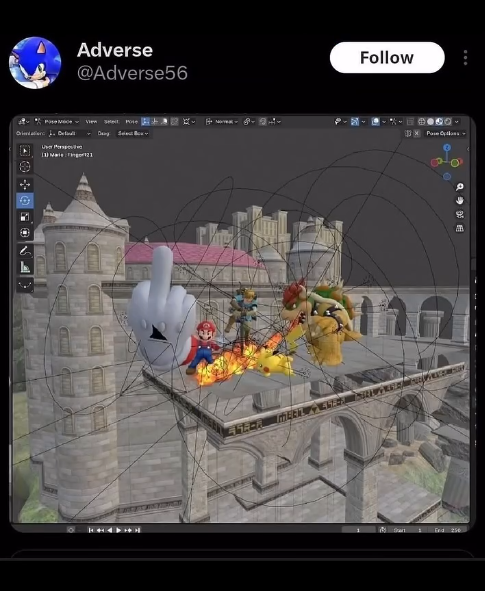Toggle the viewport gizmos button

(355, 121)
